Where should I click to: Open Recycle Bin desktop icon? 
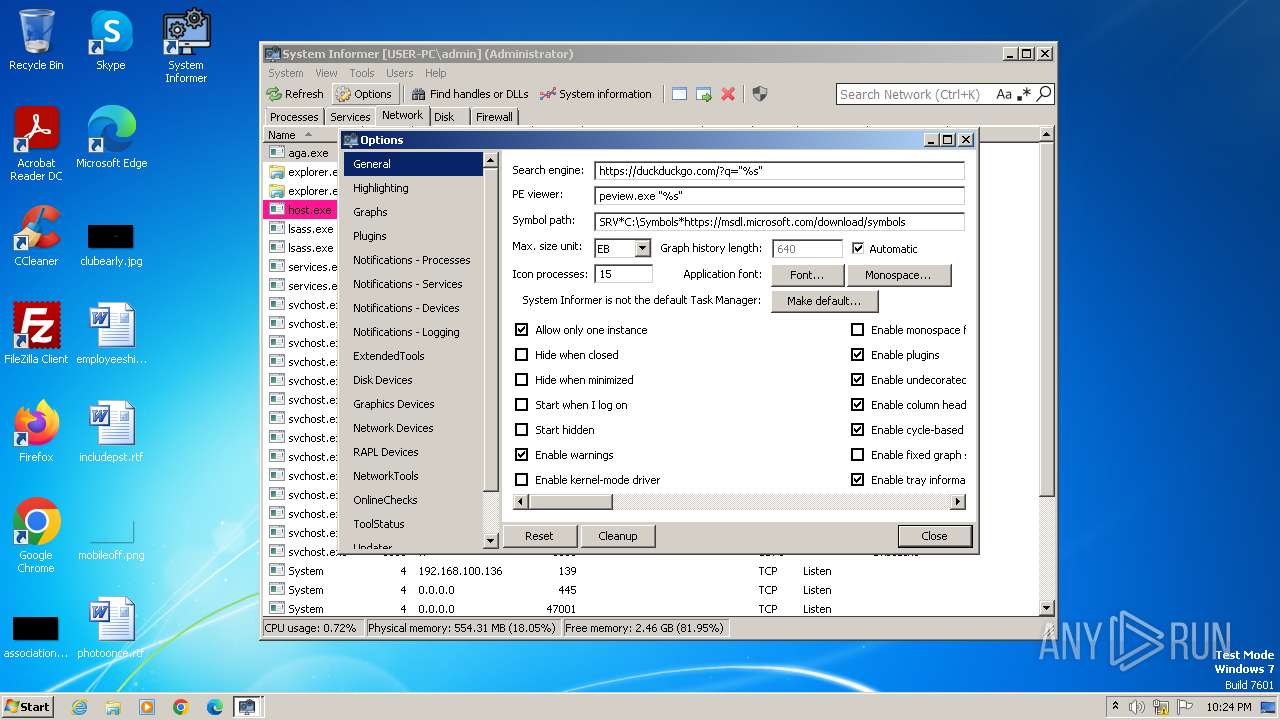click(x=36, y=40)
